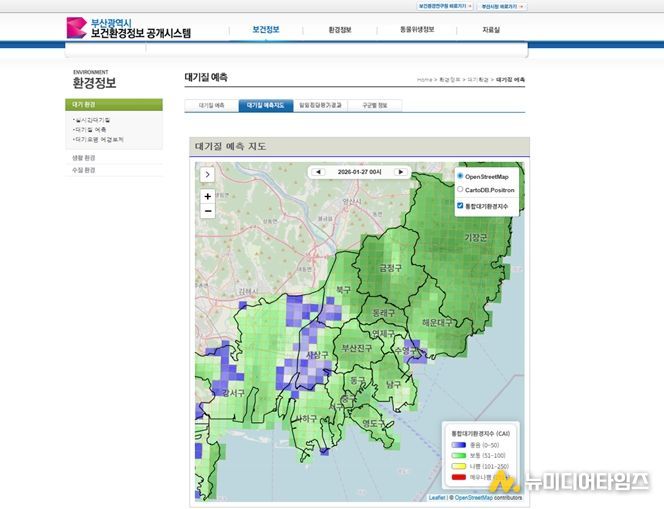The image size is (664, 509).
Task: Open the 자료실 top menu
Action: (491, 30)
